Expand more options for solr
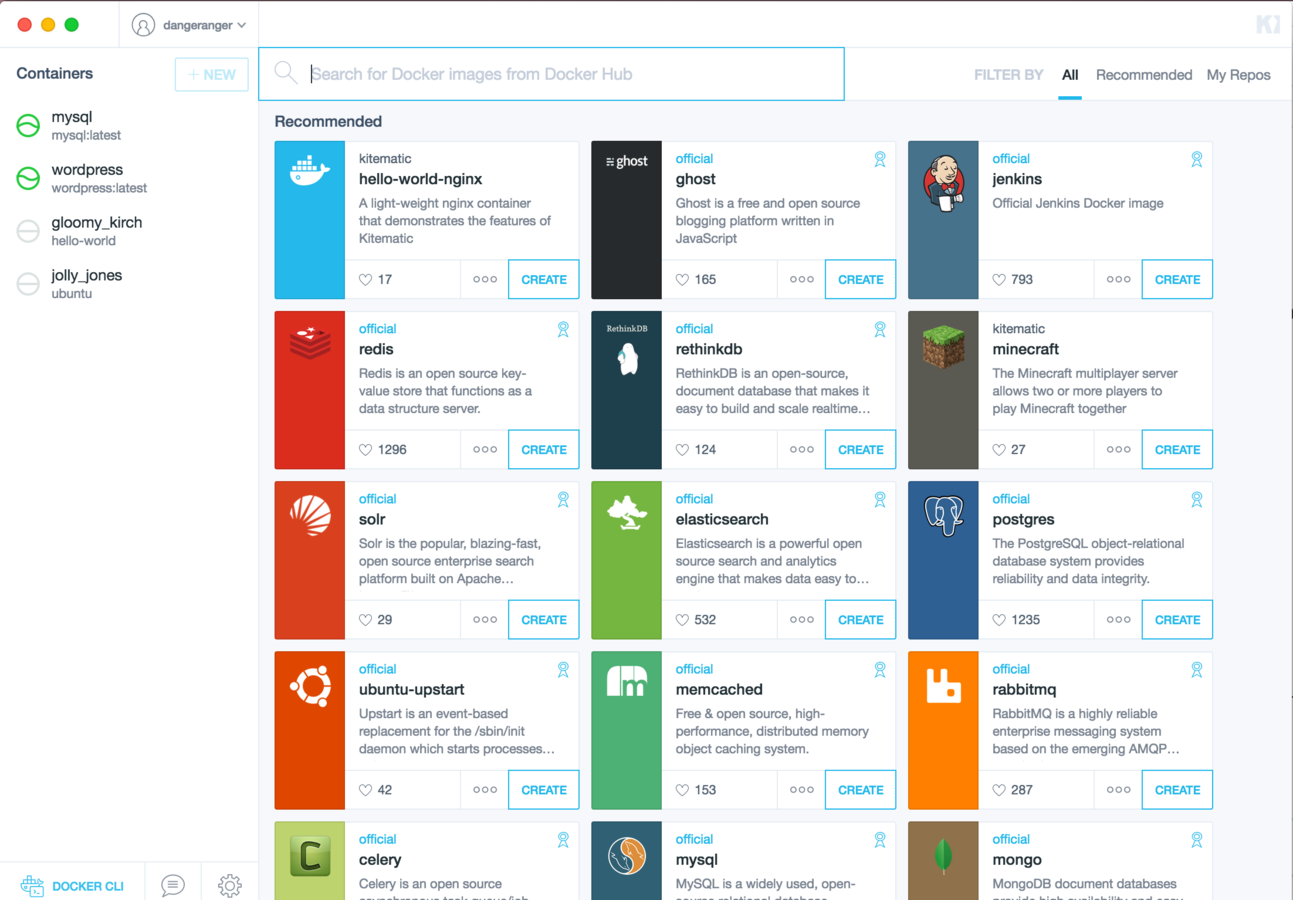Screen dimensions: 1293x900 click(x=485, y=620)
